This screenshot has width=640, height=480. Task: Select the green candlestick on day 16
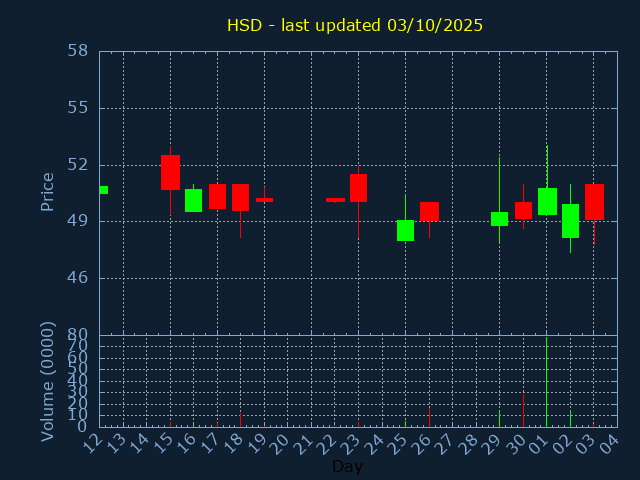[x=193, y=200]
